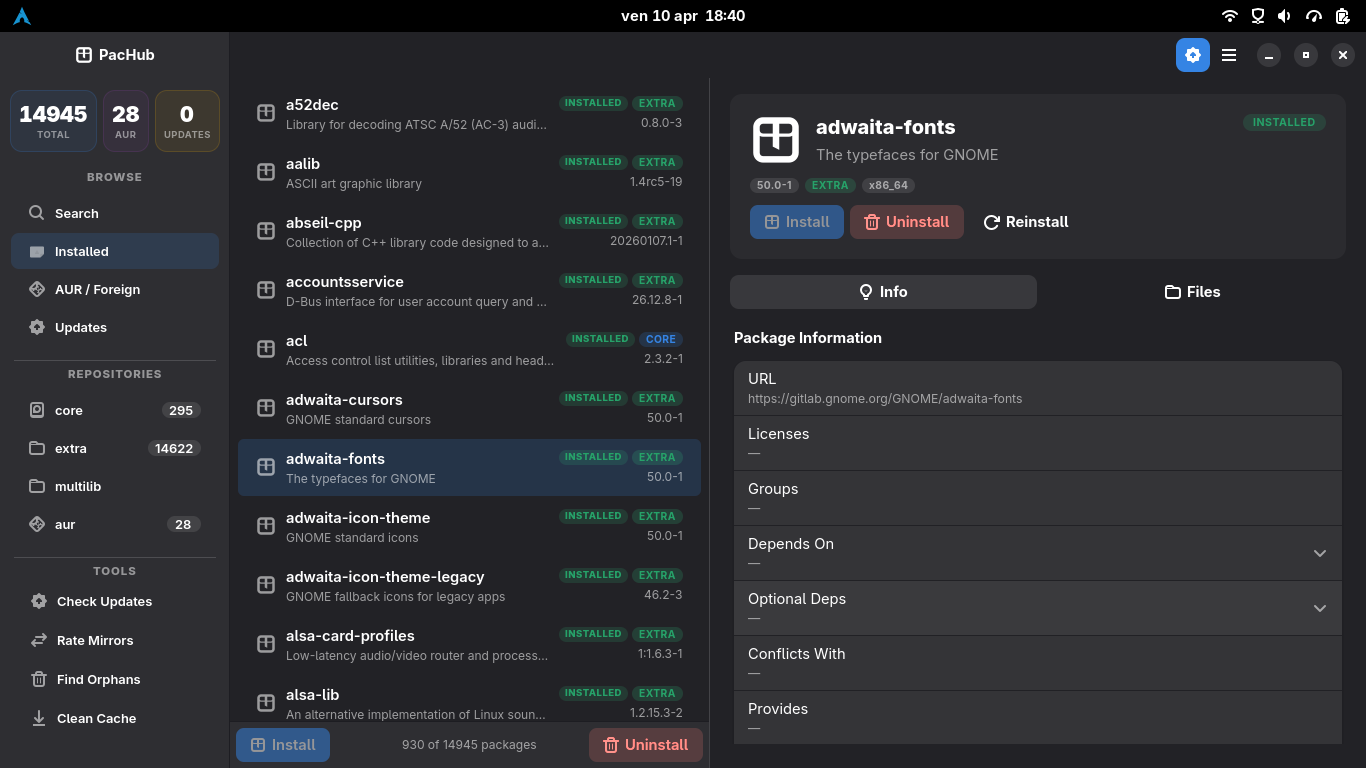Open the Search browse section

tap(115, 213)
